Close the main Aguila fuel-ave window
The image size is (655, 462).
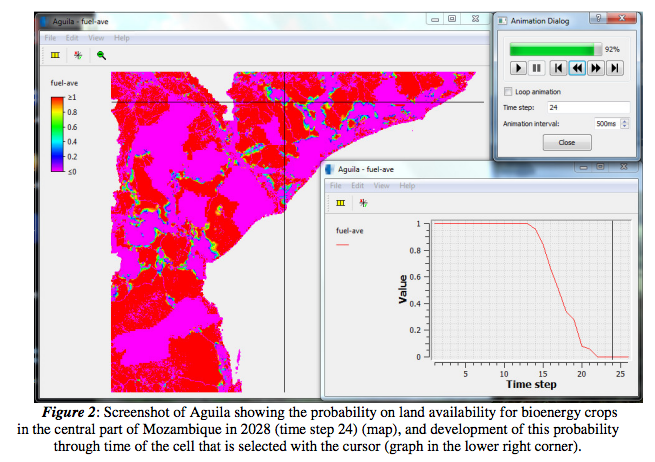(x=475, y=19)
